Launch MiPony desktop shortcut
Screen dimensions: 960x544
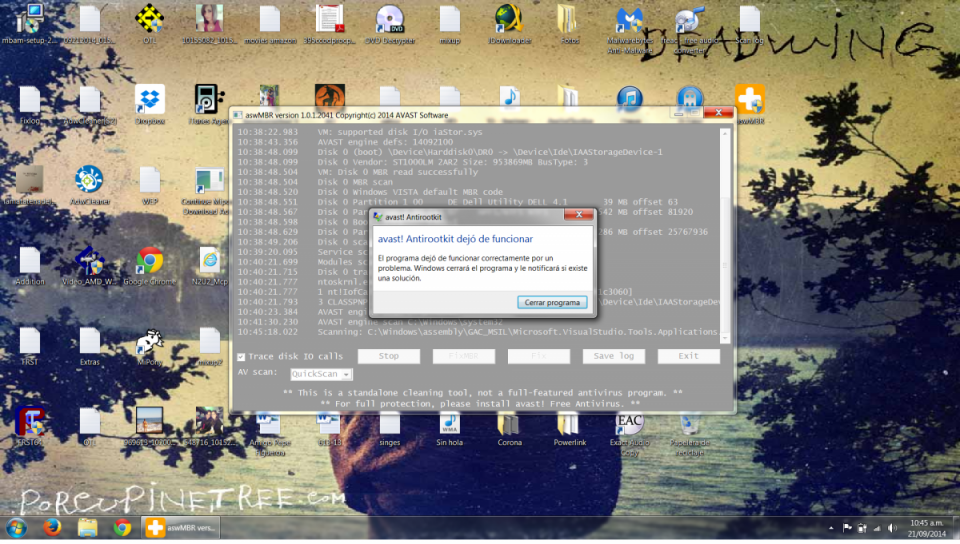[x=149, y=346]
